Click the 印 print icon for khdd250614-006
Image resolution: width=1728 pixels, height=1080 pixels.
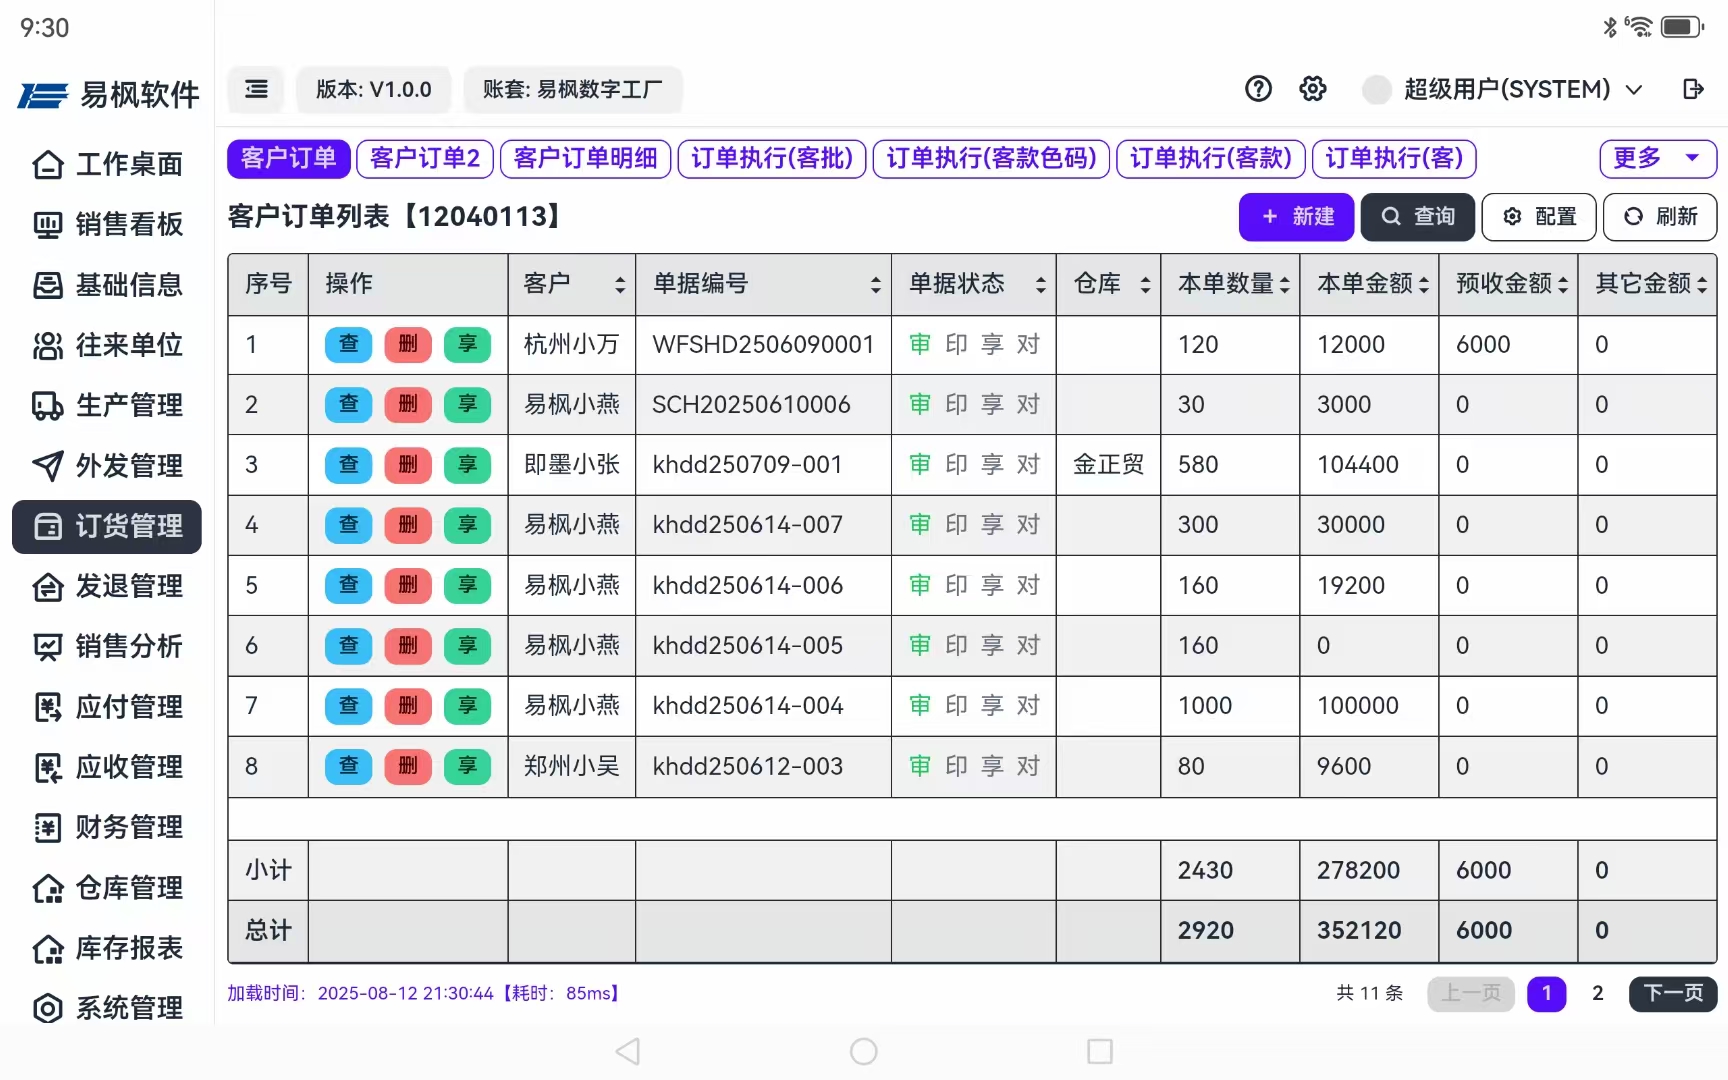coord(956,585)
